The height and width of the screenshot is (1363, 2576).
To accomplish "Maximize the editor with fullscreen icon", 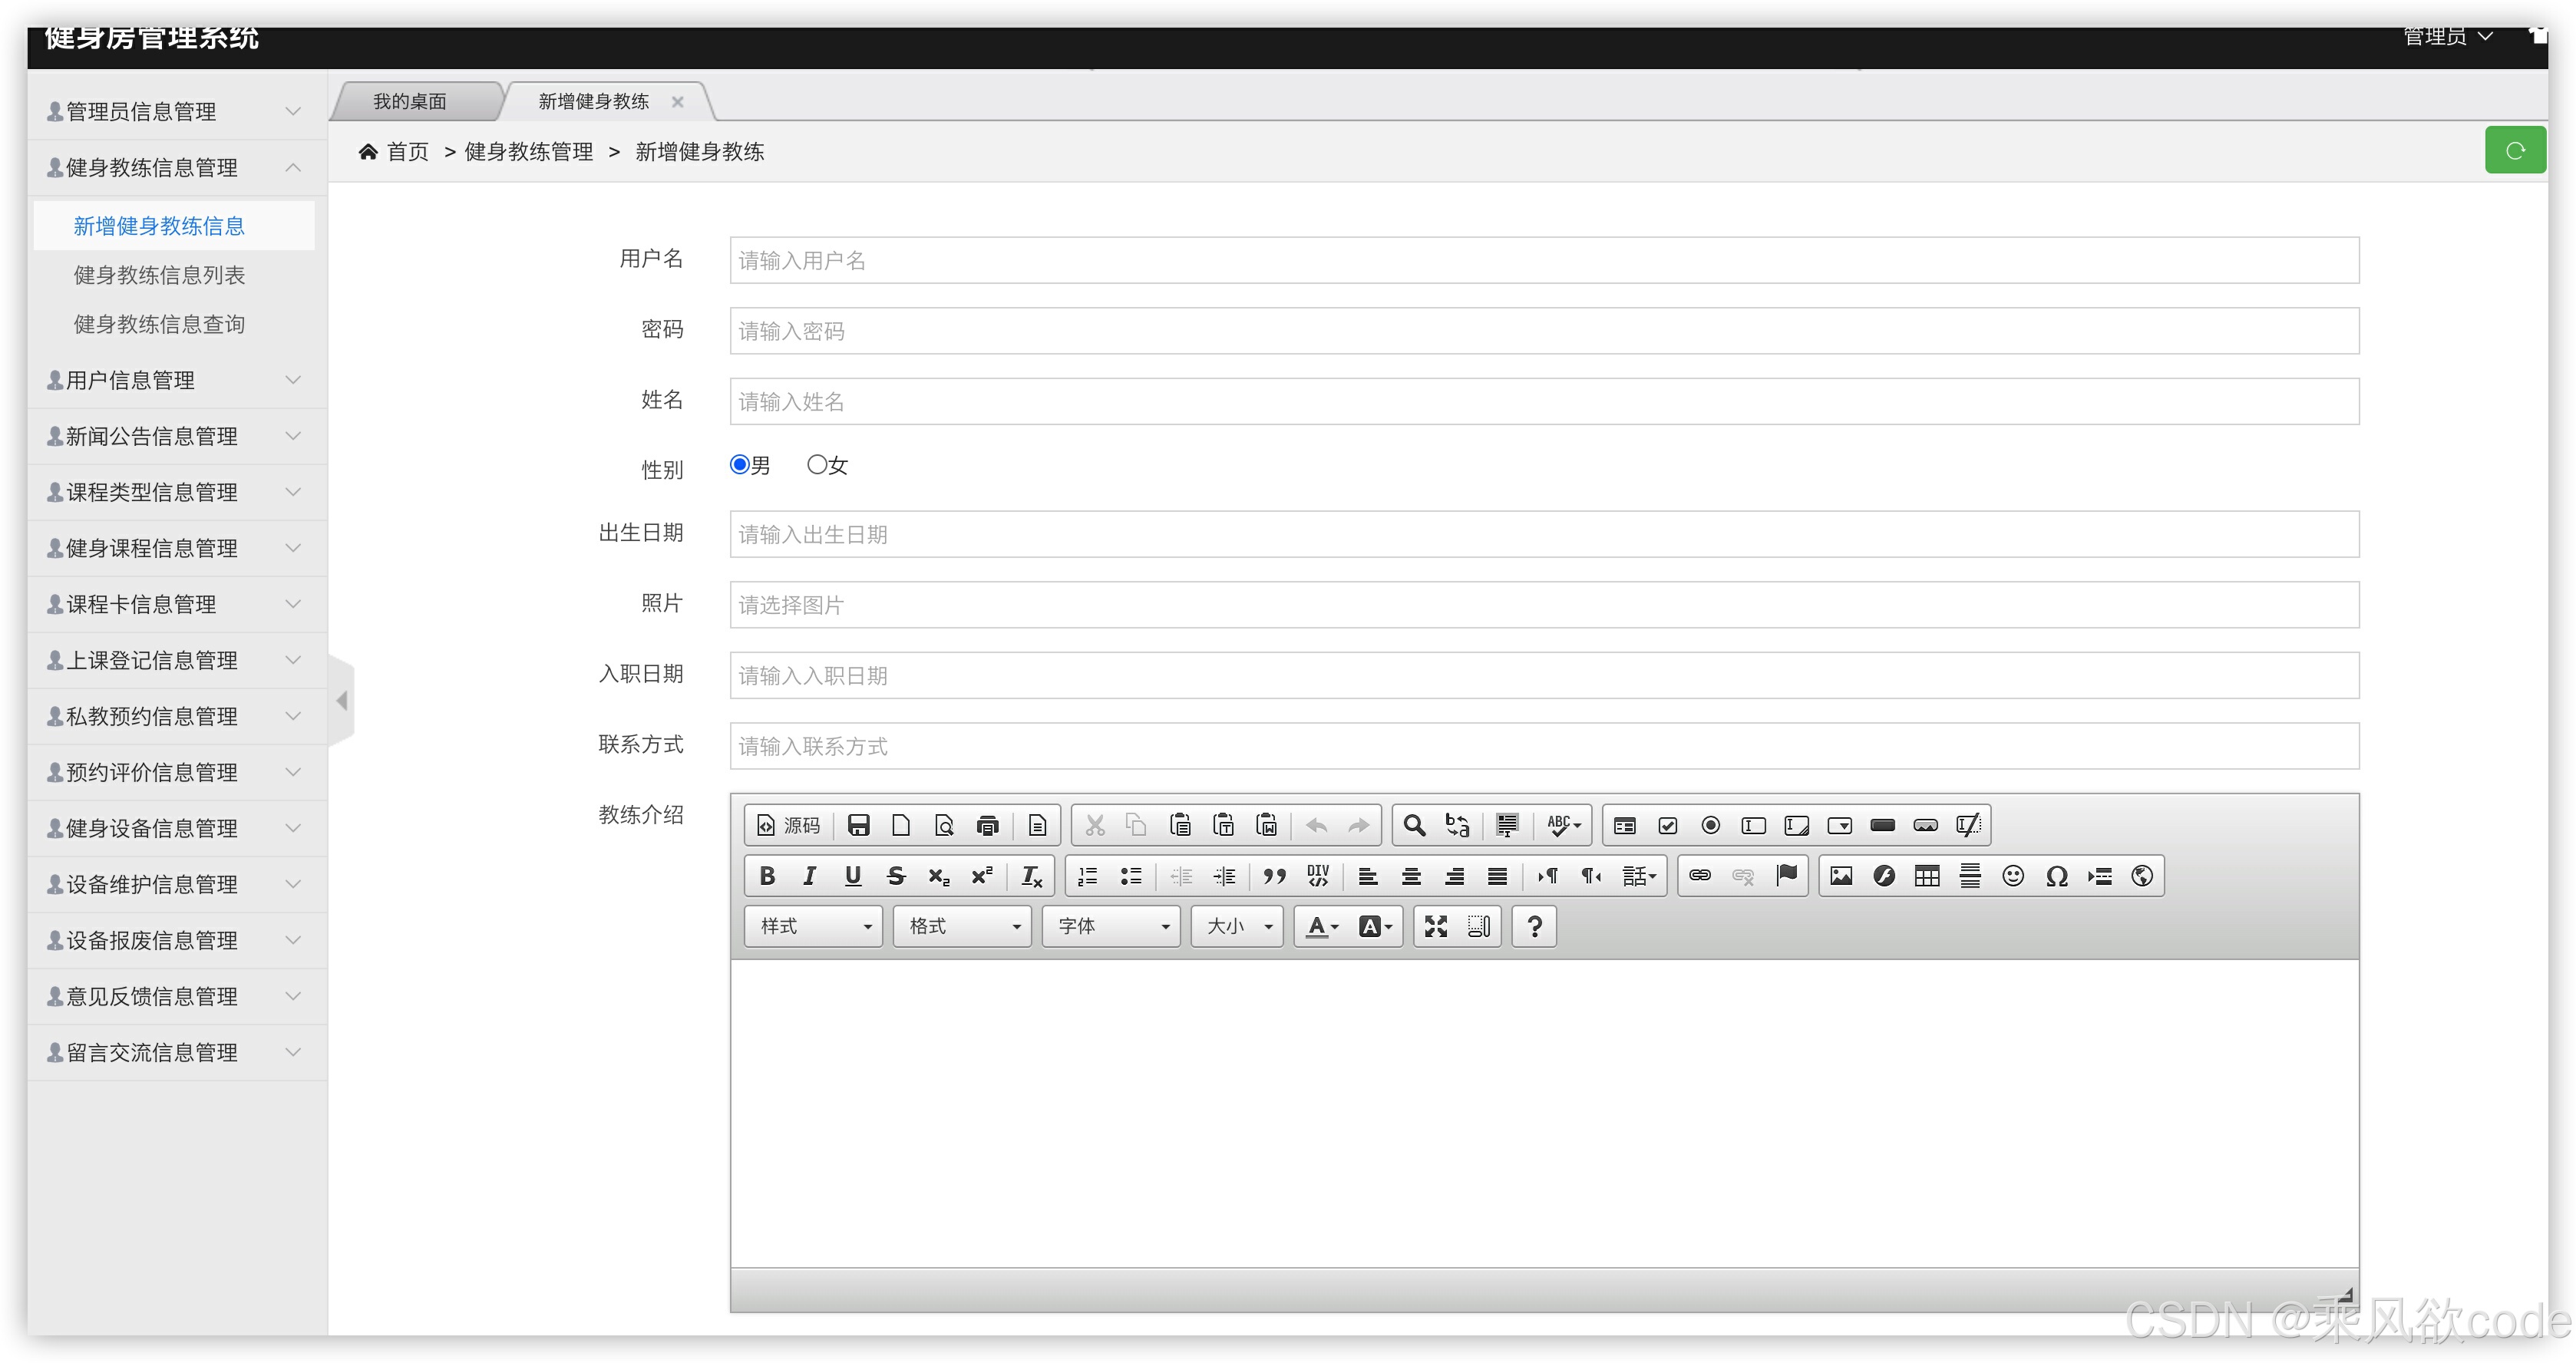I will tap(1435, 926).
